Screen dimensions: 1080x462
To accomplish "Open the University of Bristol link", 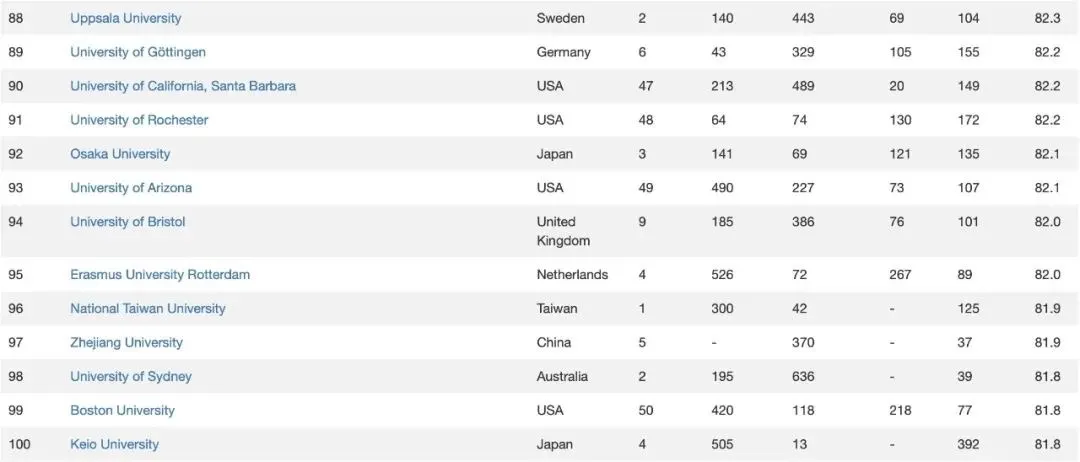I will pyautogui.click(x=128, y=222).
